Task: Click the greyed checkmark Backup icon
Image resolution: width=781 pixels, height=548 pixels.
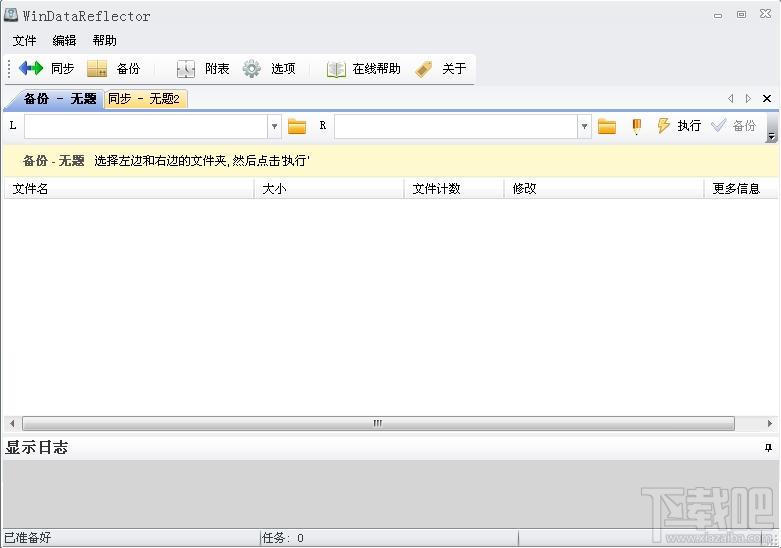Action: [x=718, y=126]
